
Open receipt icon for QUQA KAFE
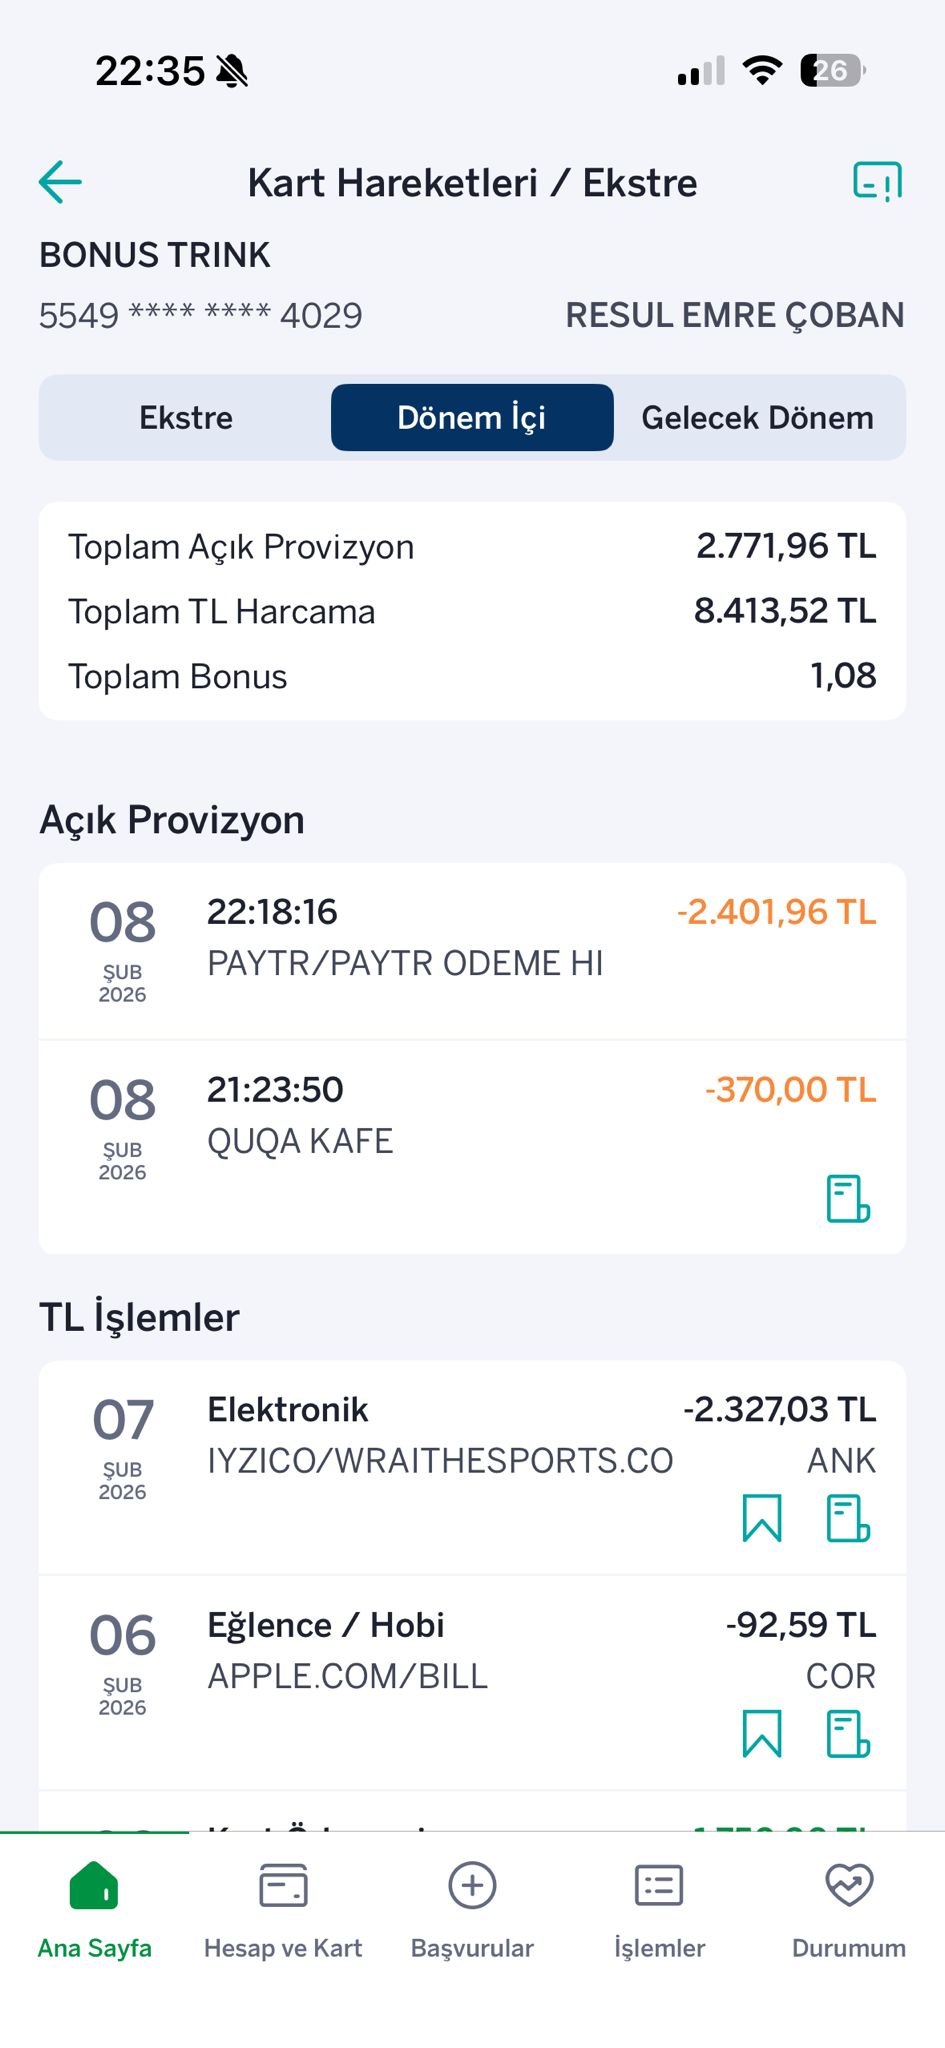click(848, 1198)
